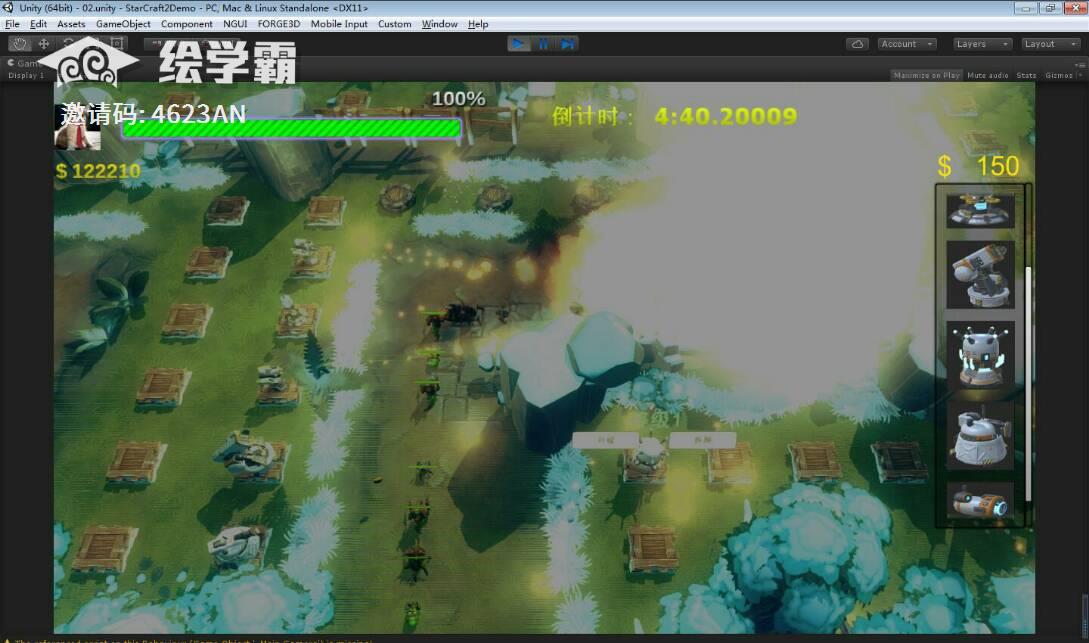Open the Gizmos dropdown arrow

1079,75
